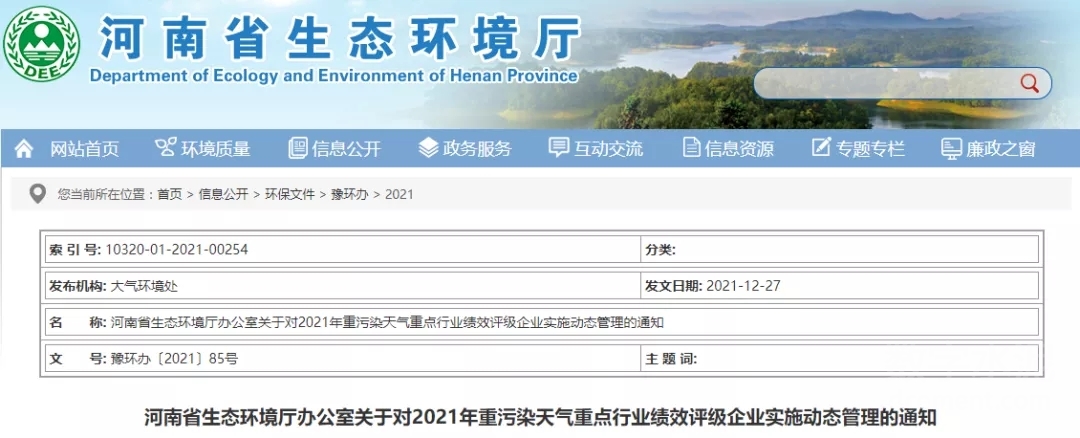The image size is (1080, 438).
Task: Open the 信息公开 menu item
Action: [346, 148]
